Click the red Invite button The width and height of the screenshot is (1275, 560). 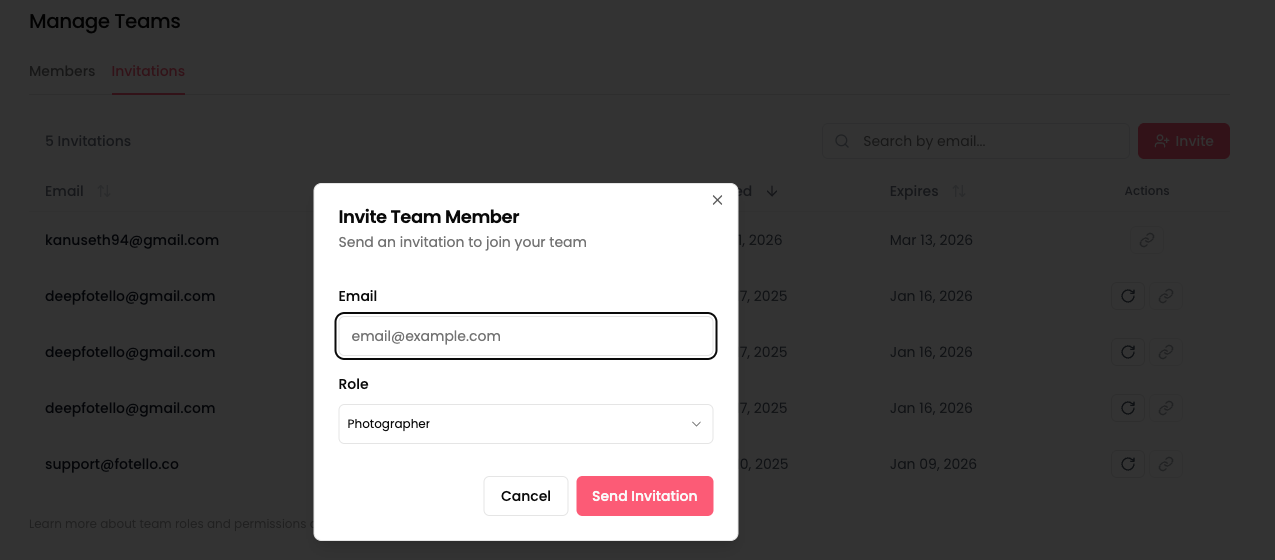point(1183,141)
